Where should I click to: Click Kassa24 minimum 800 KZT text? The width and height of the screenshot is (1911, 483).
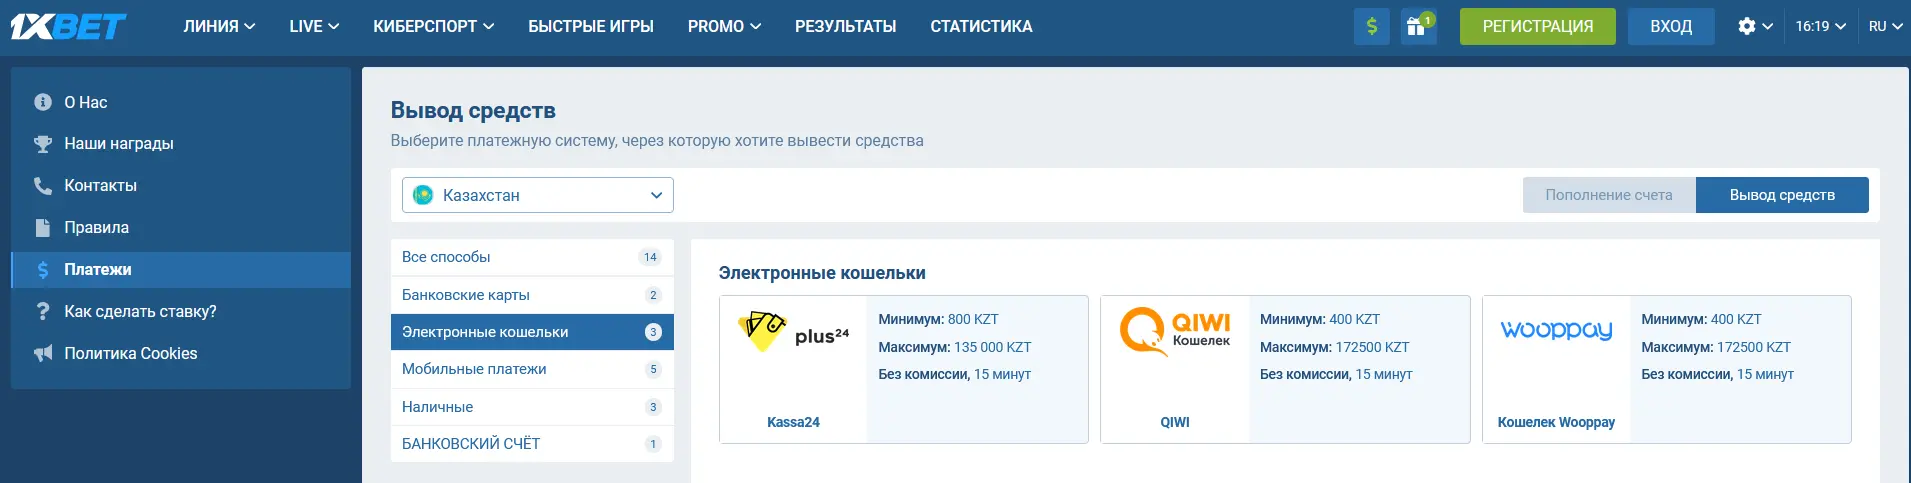[x=938, y=319]
